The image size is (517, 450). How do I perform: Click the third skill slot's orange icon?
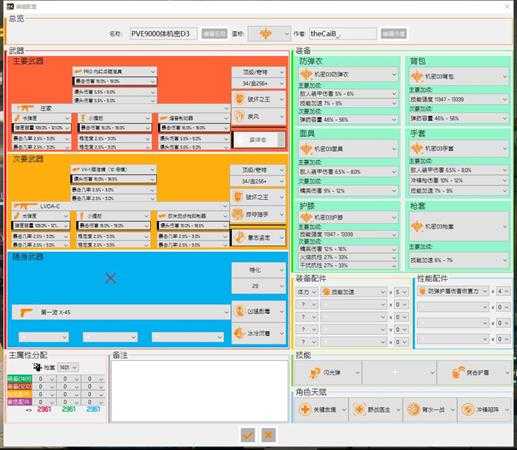click(458, 373)
